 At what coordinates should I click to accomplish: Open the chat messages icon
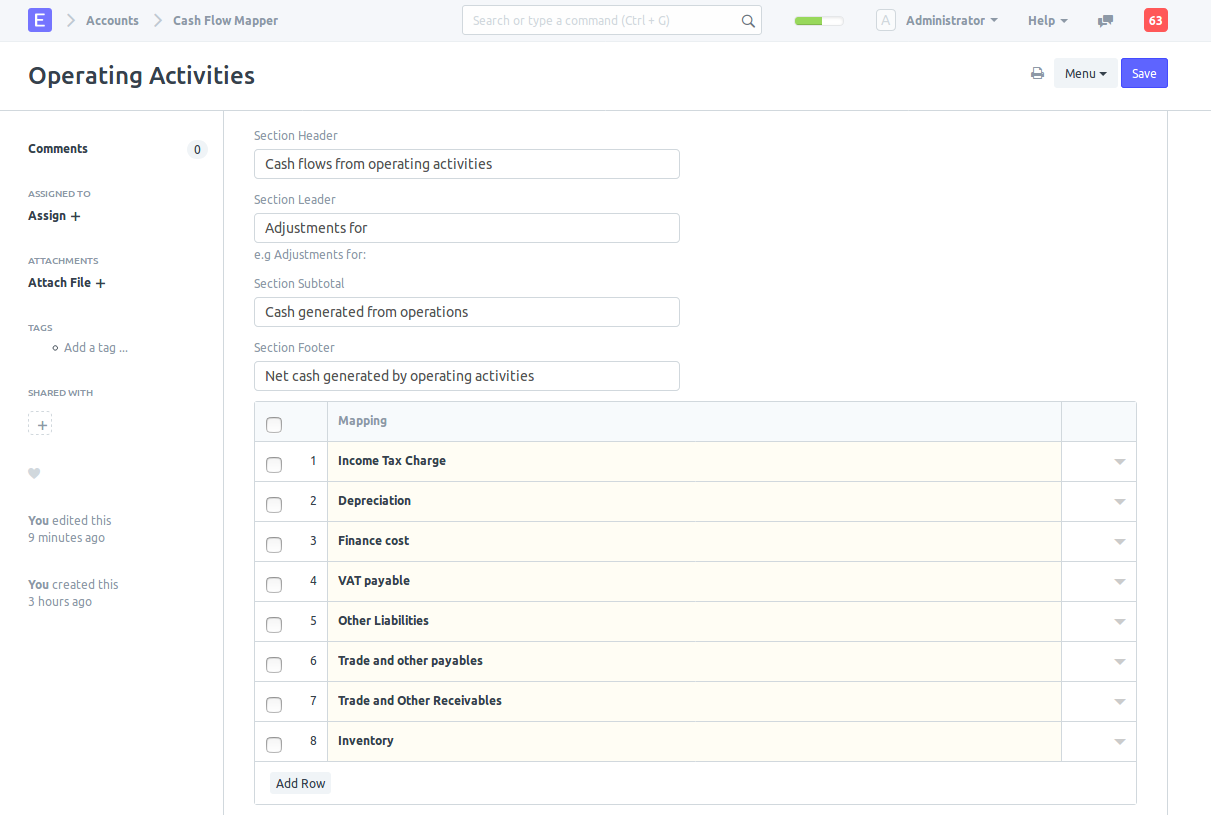click(1105, 21)
